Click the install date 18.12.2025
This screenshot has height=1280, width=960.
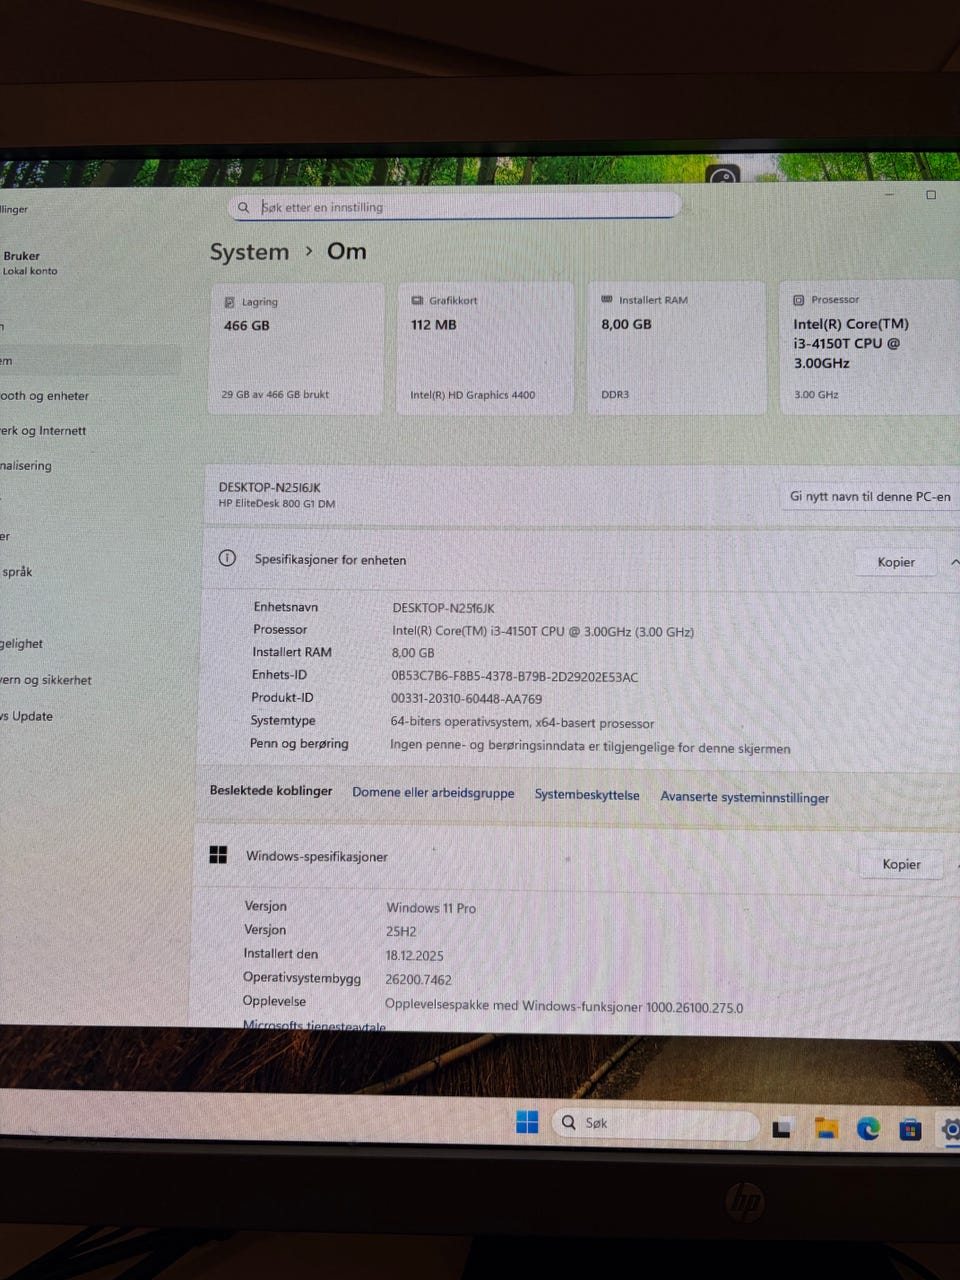(x=415, y=955)
